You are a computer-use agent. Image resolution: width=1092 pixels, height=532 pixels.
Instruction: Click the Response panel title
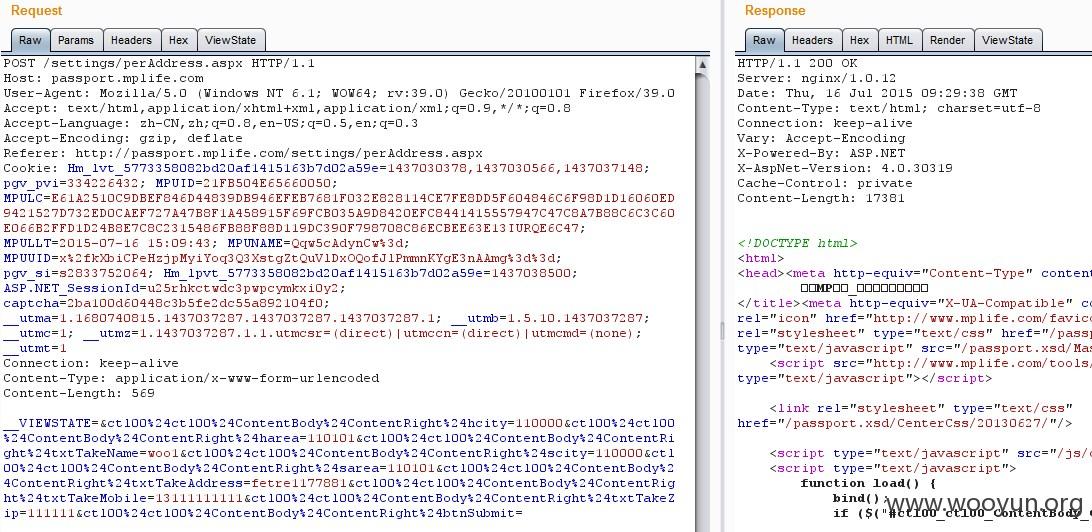pos(775,10)
